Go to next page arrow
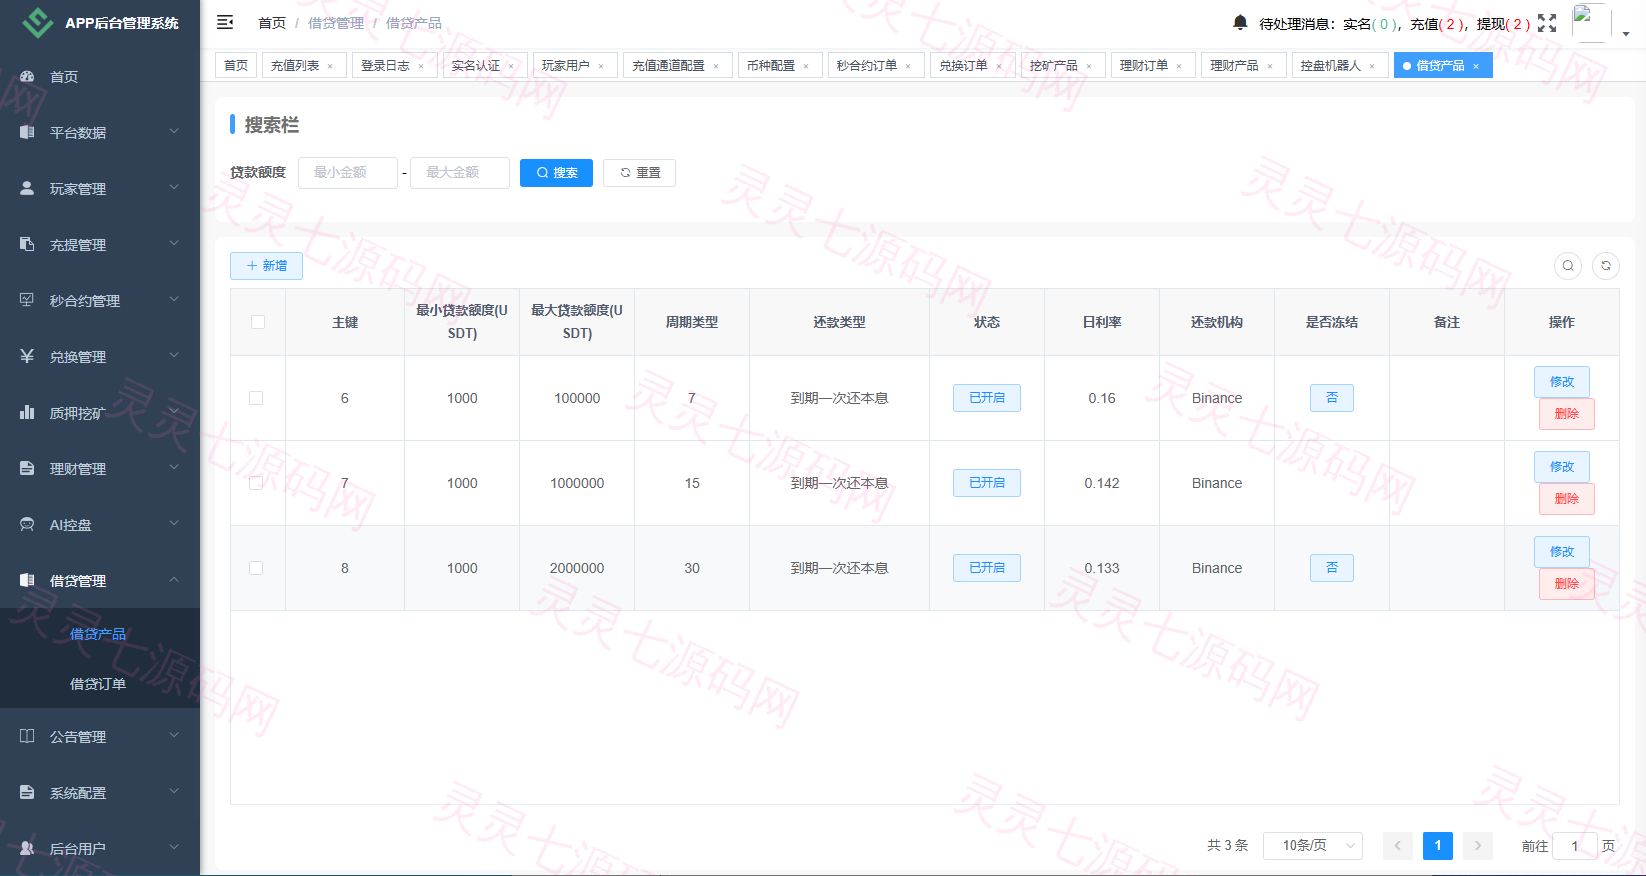Image resolution: width=1646 pixels, height=876 pixels. 1478,845
